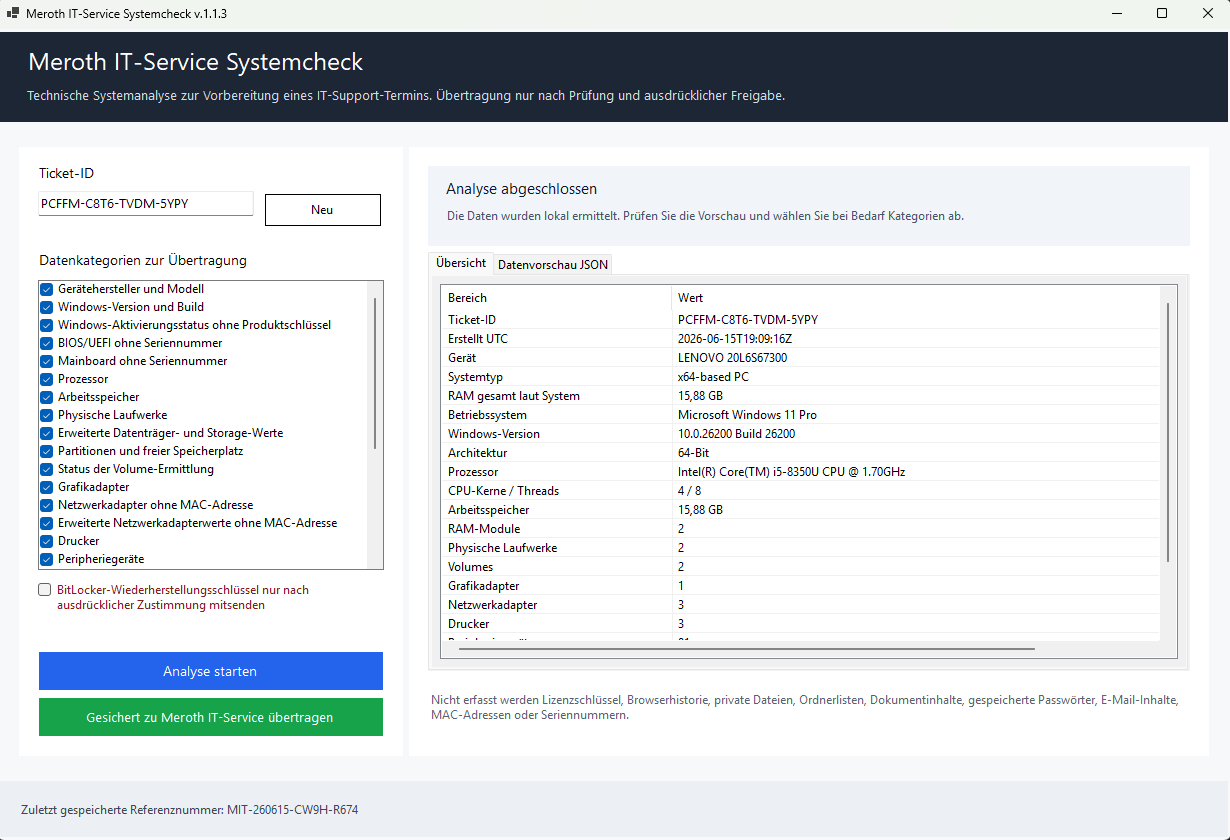This screenshot has height=840, width=1230.
Task: Enable BitLocker-Wiederherstellungsschlüssel mitsenden checkbox
Action: click(x=45, y=590)
